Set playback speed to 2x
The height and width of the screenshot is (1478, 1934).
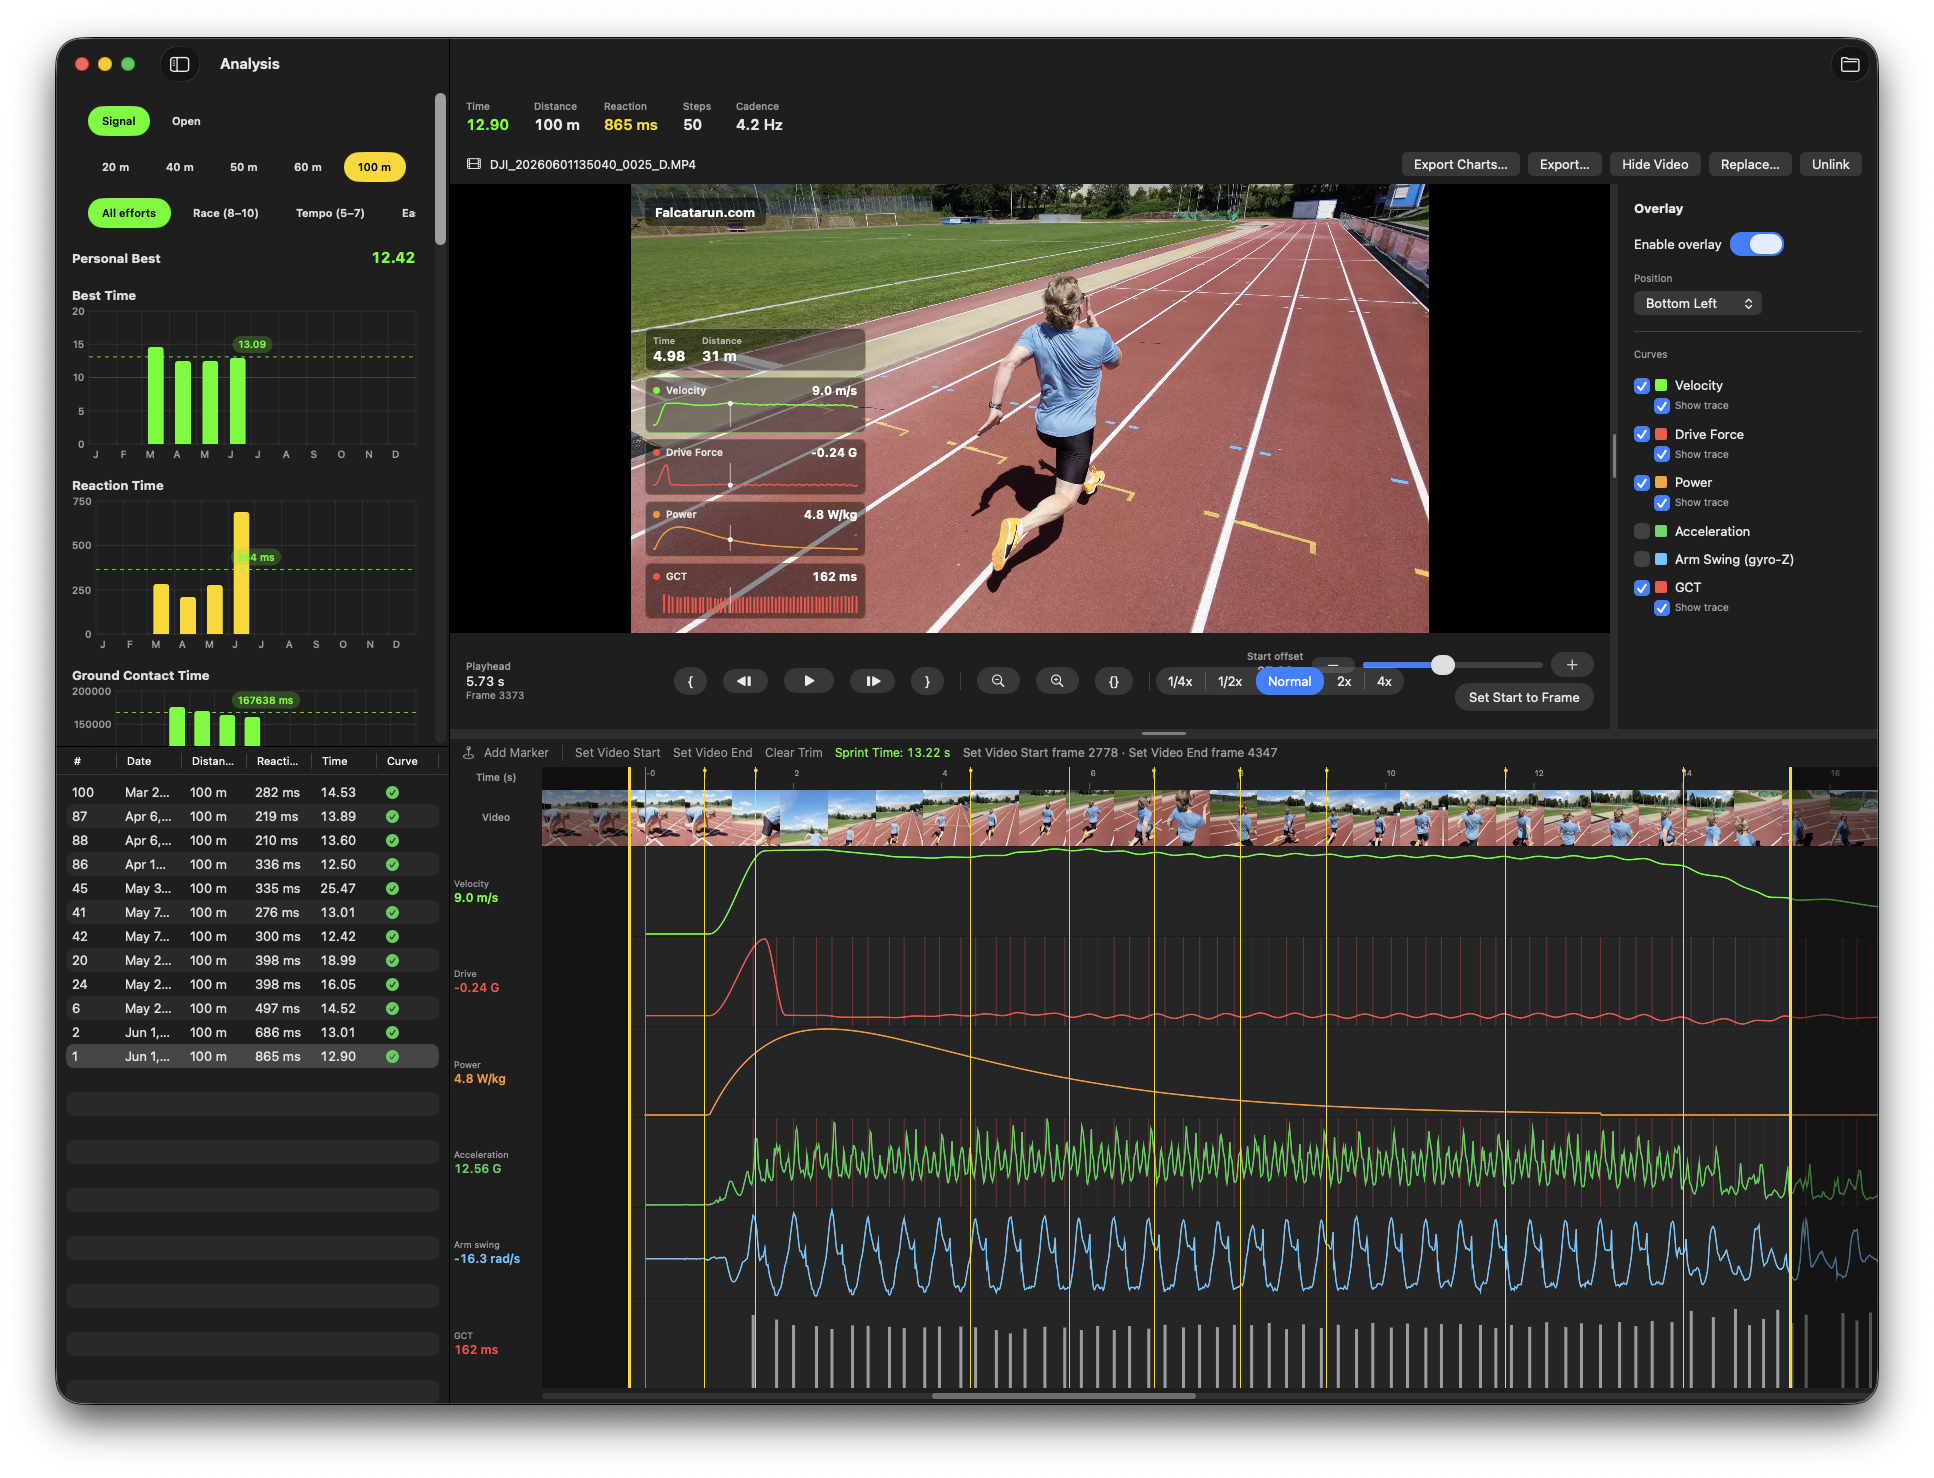pos(1344,681)
